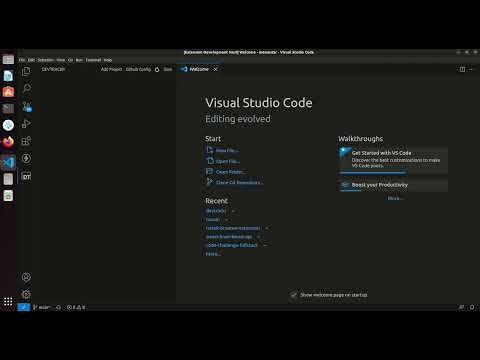Show Applications grid in Ubuntu dock
This screenshot has width=480, height=360.
pos(8,302)
